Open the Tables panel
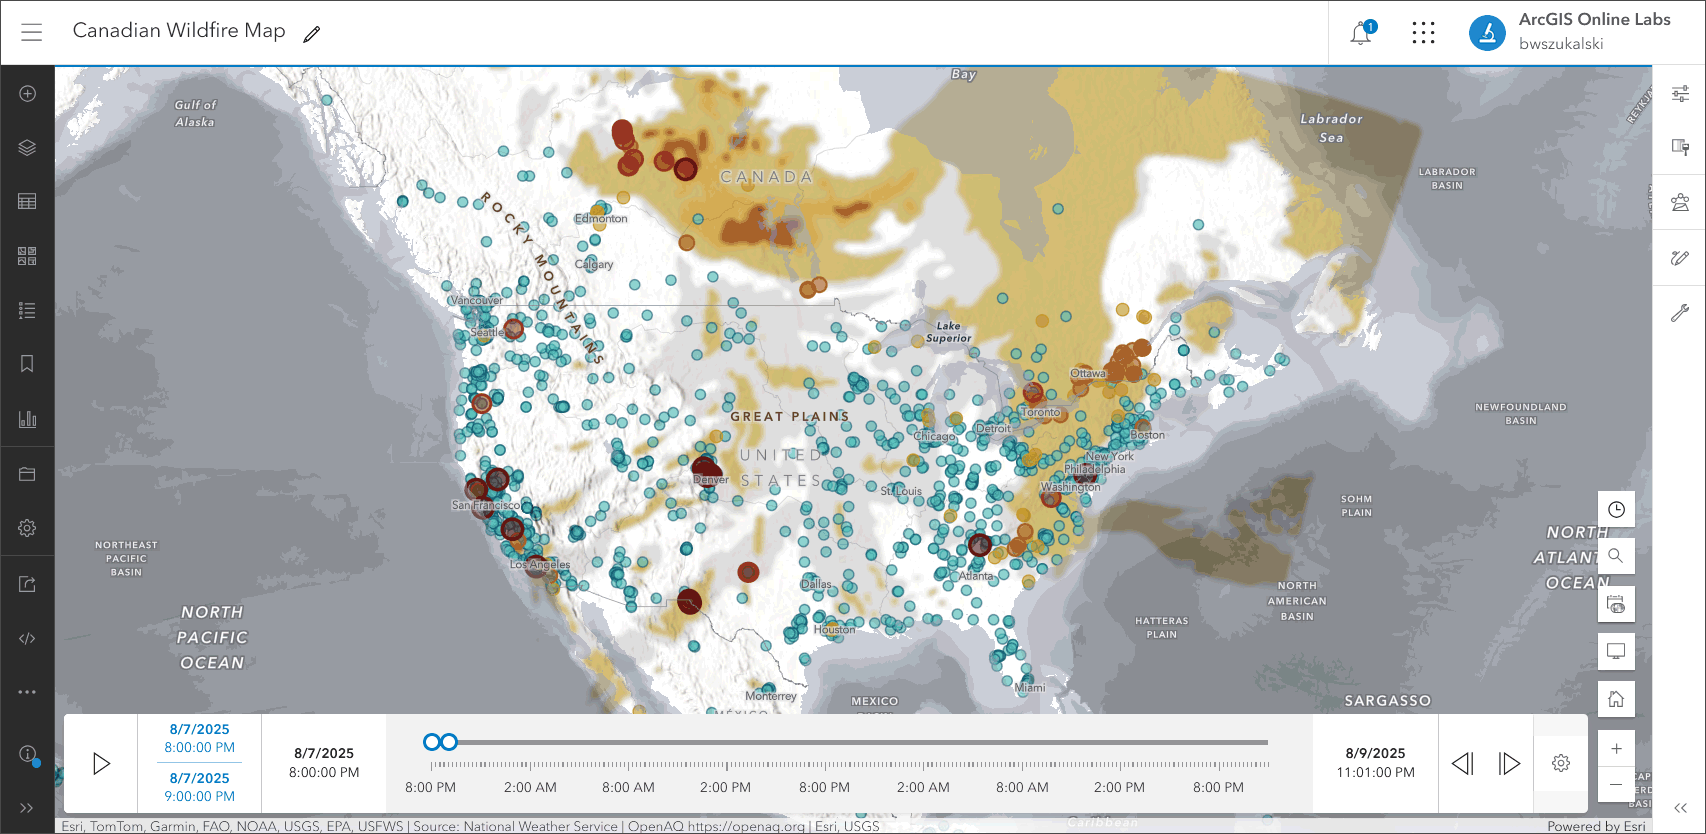 [27, 201]
